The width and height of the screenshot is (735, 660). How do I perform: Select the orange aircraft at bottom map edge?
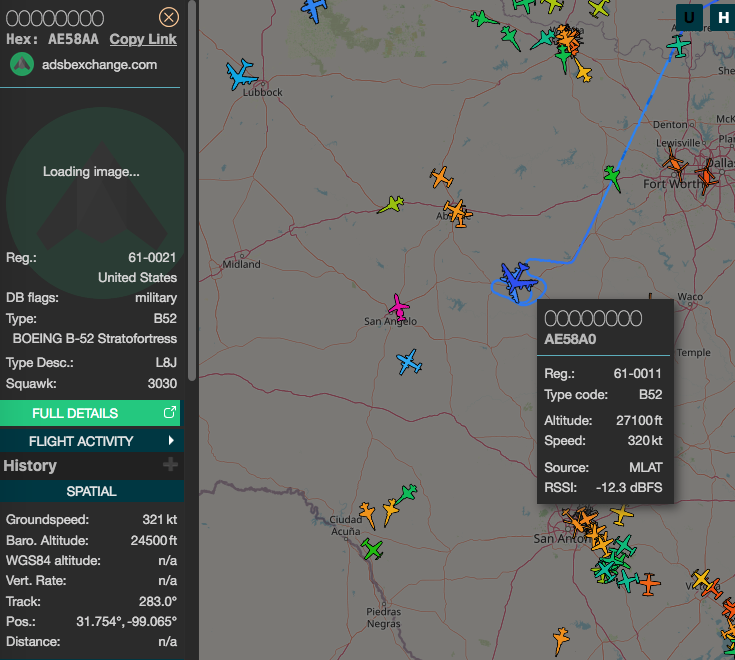561,639
